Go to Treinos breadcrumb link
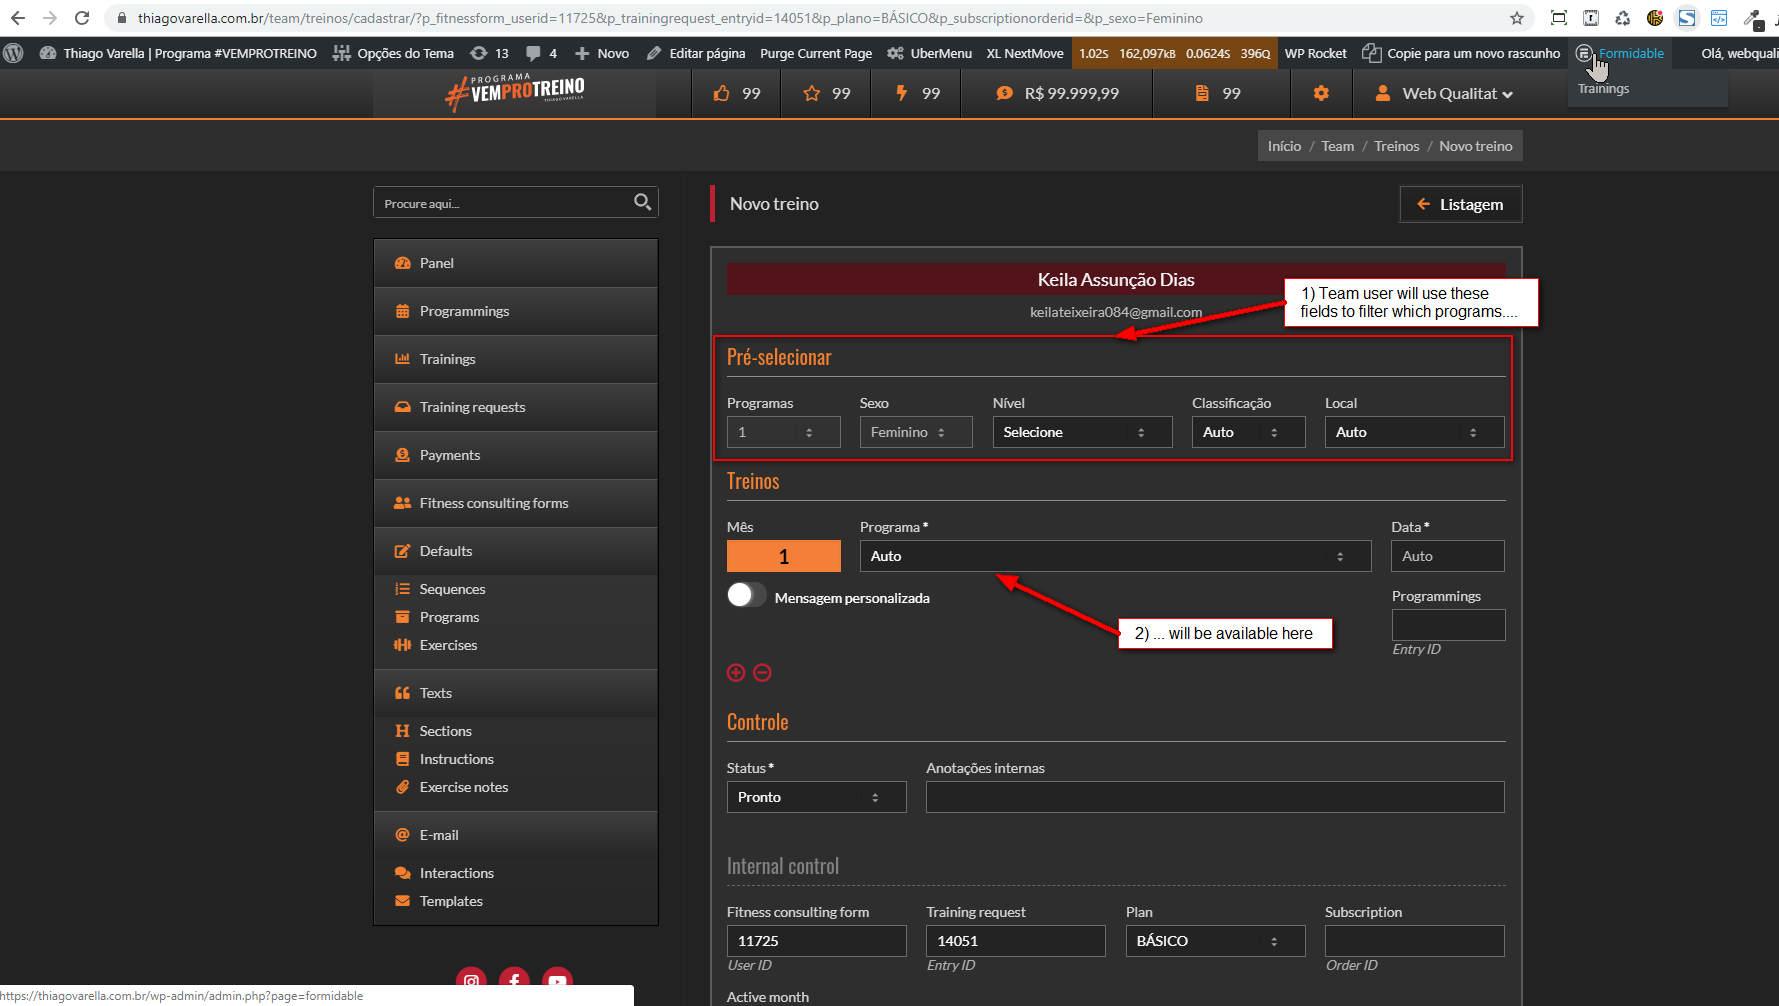1779x1006 pixels. (x=1396, y=146)
